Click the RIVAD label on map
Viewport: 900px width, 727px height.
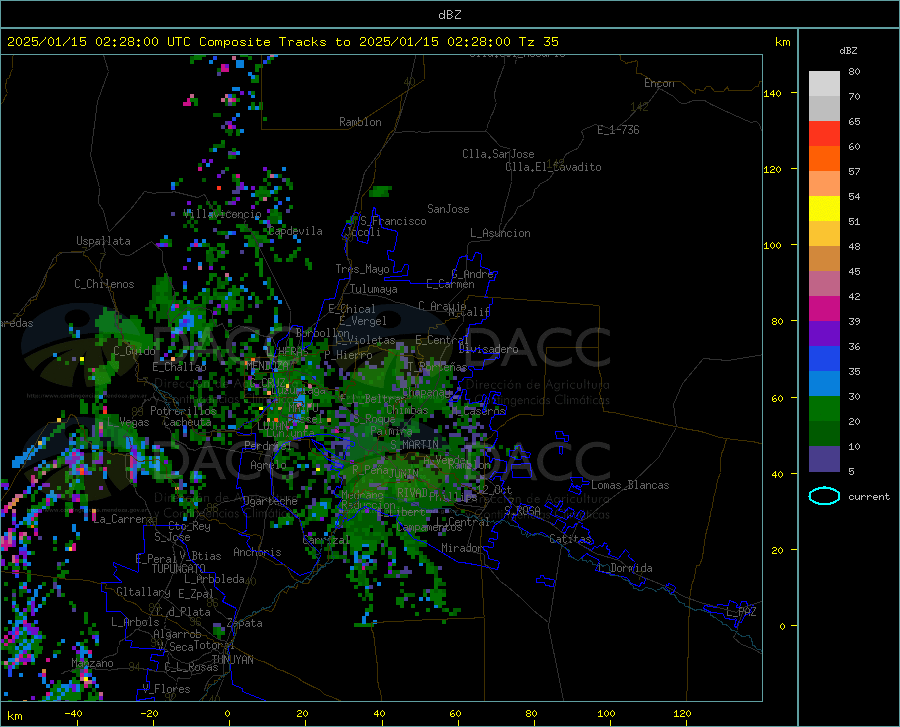412,493
